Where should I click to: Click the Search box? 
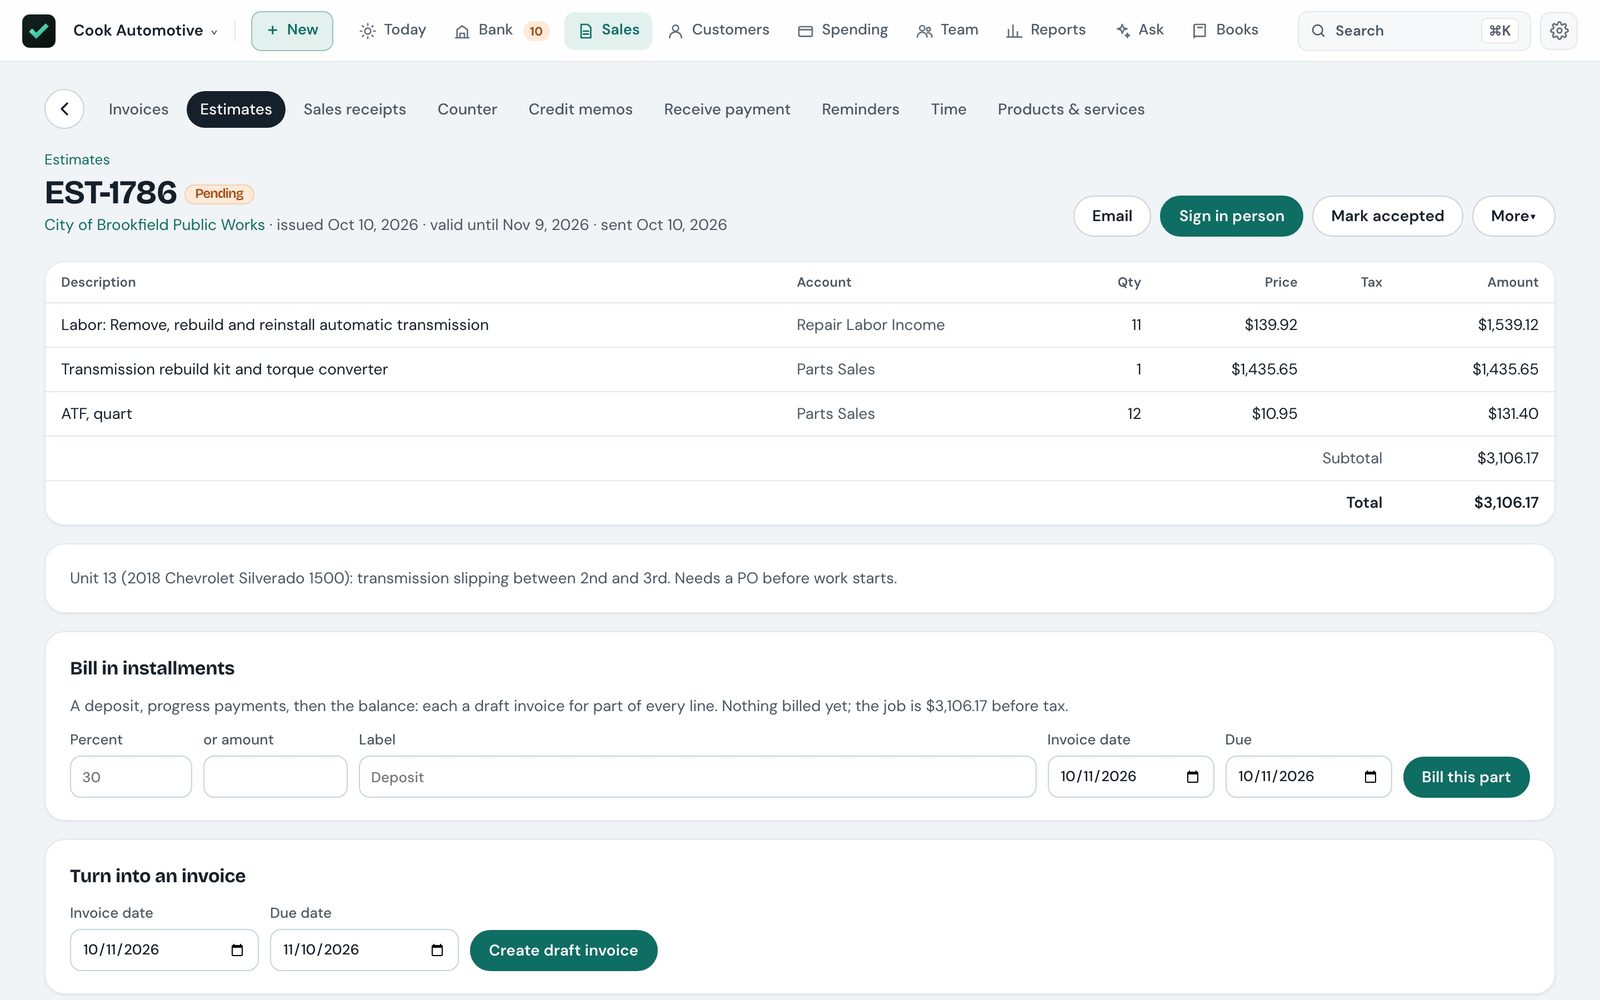[1414, 31]
